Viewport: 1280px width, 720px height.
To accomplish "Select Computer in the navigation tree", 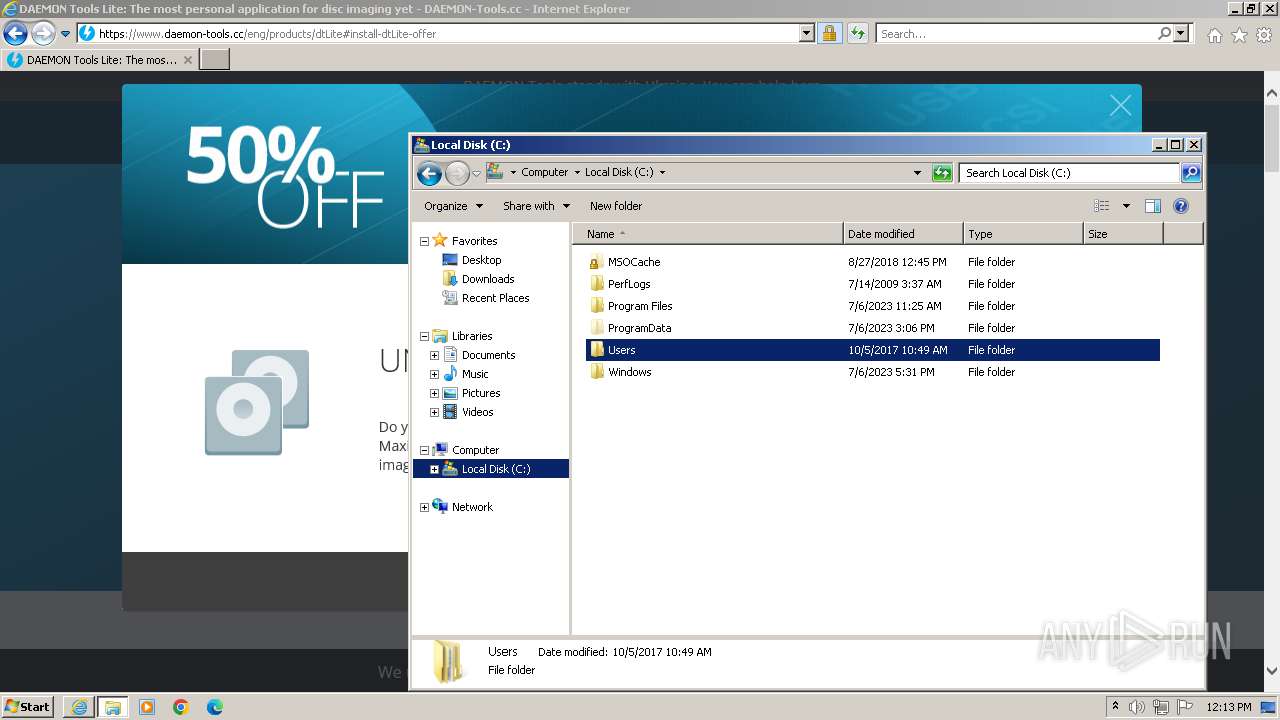I will [475, 450].
